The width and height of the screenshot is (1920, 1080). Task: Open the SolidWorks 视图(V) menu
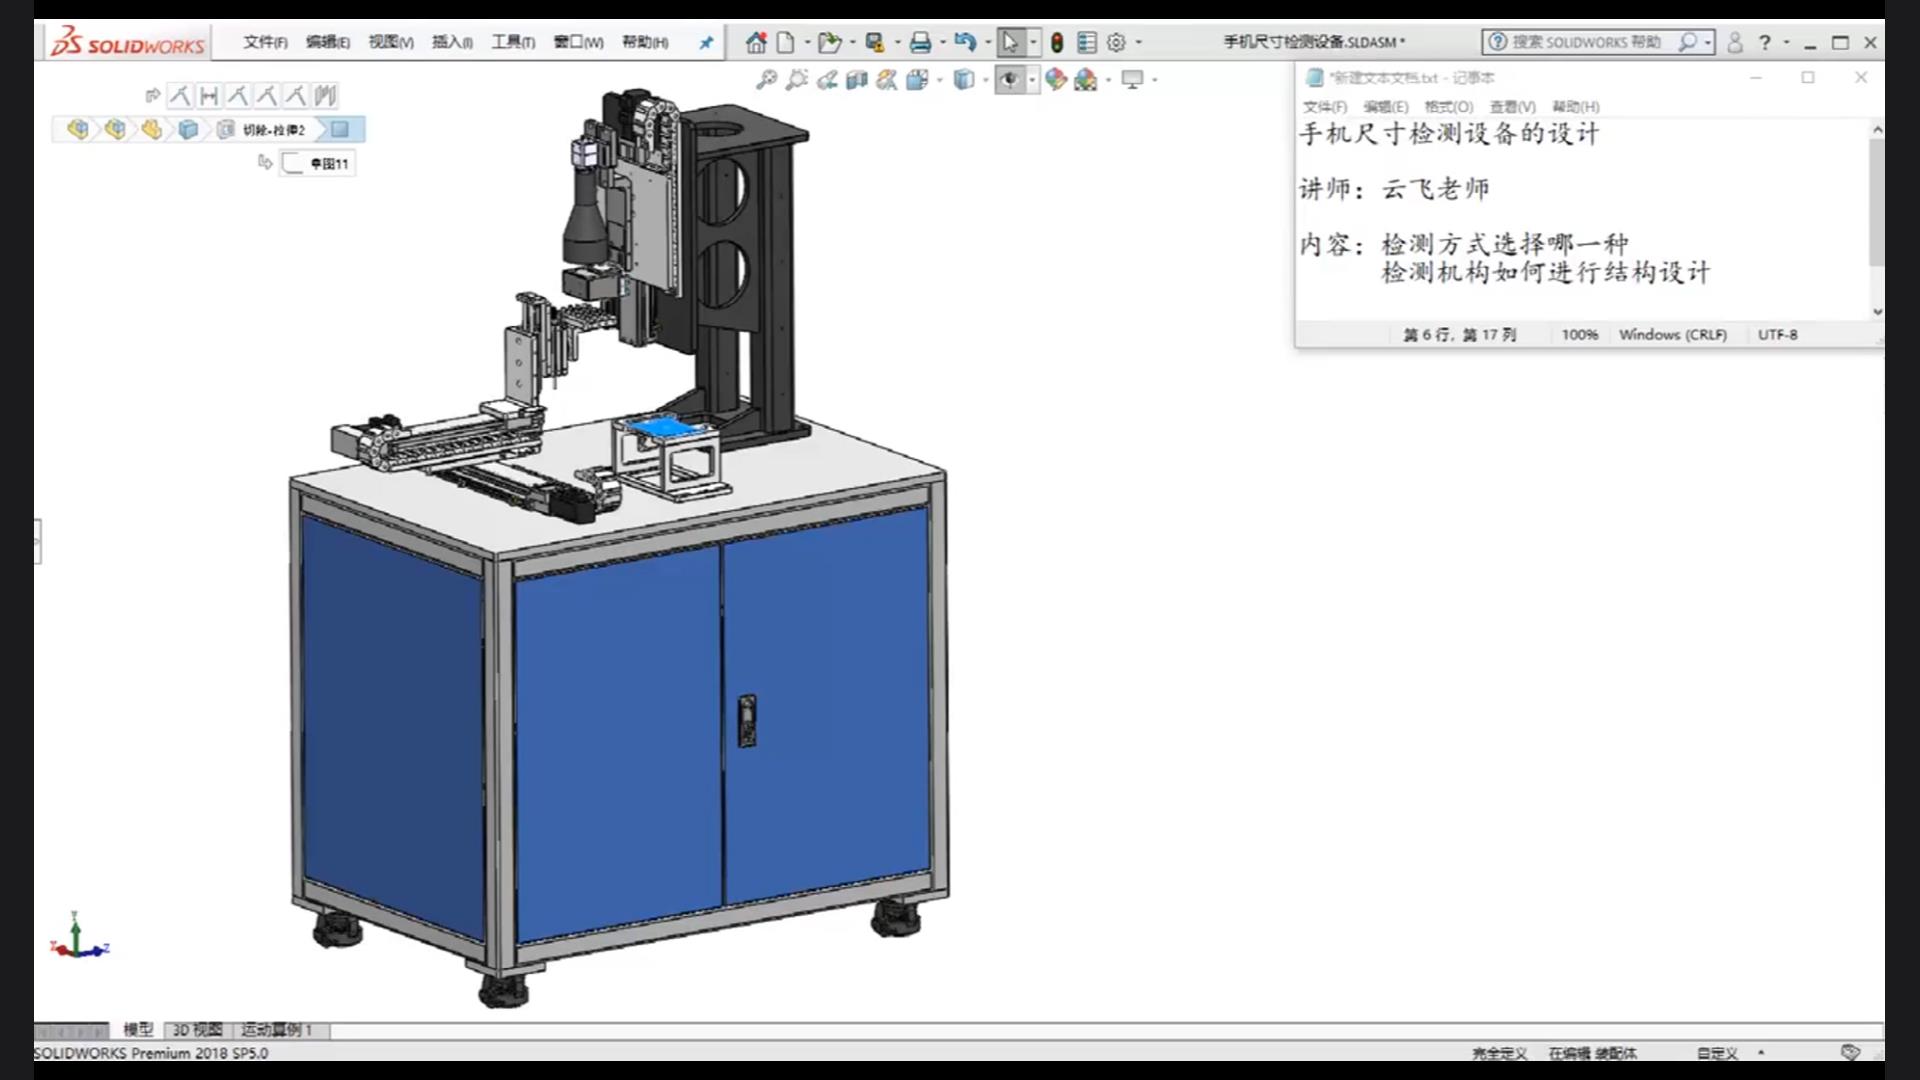click(x=391, y=42)
